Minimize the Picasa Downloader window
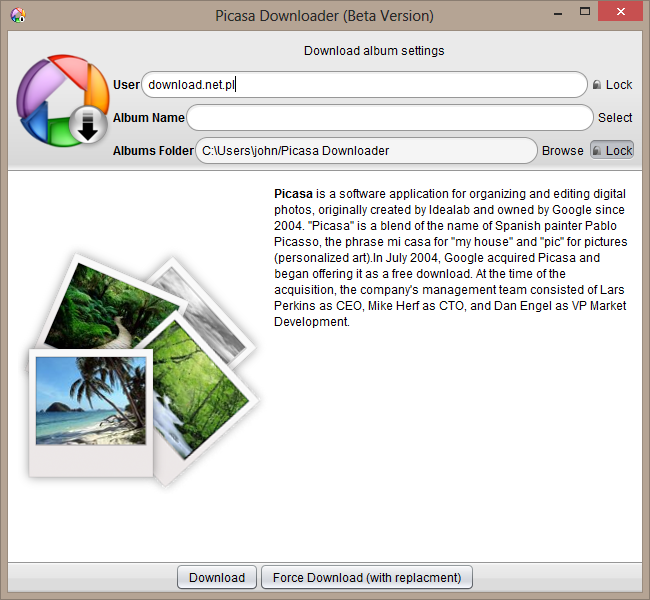 558,13
